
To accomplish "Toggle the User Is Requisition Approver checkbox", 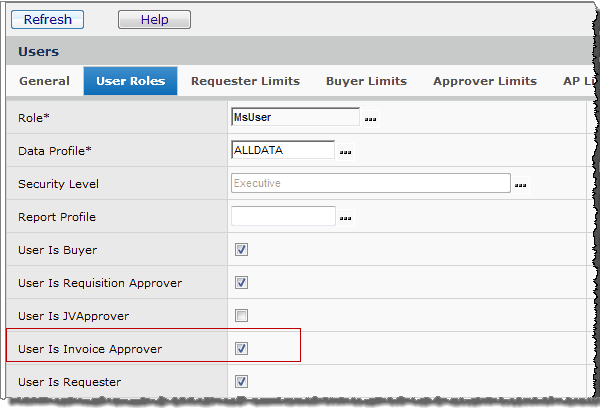I will click(241, 283).
